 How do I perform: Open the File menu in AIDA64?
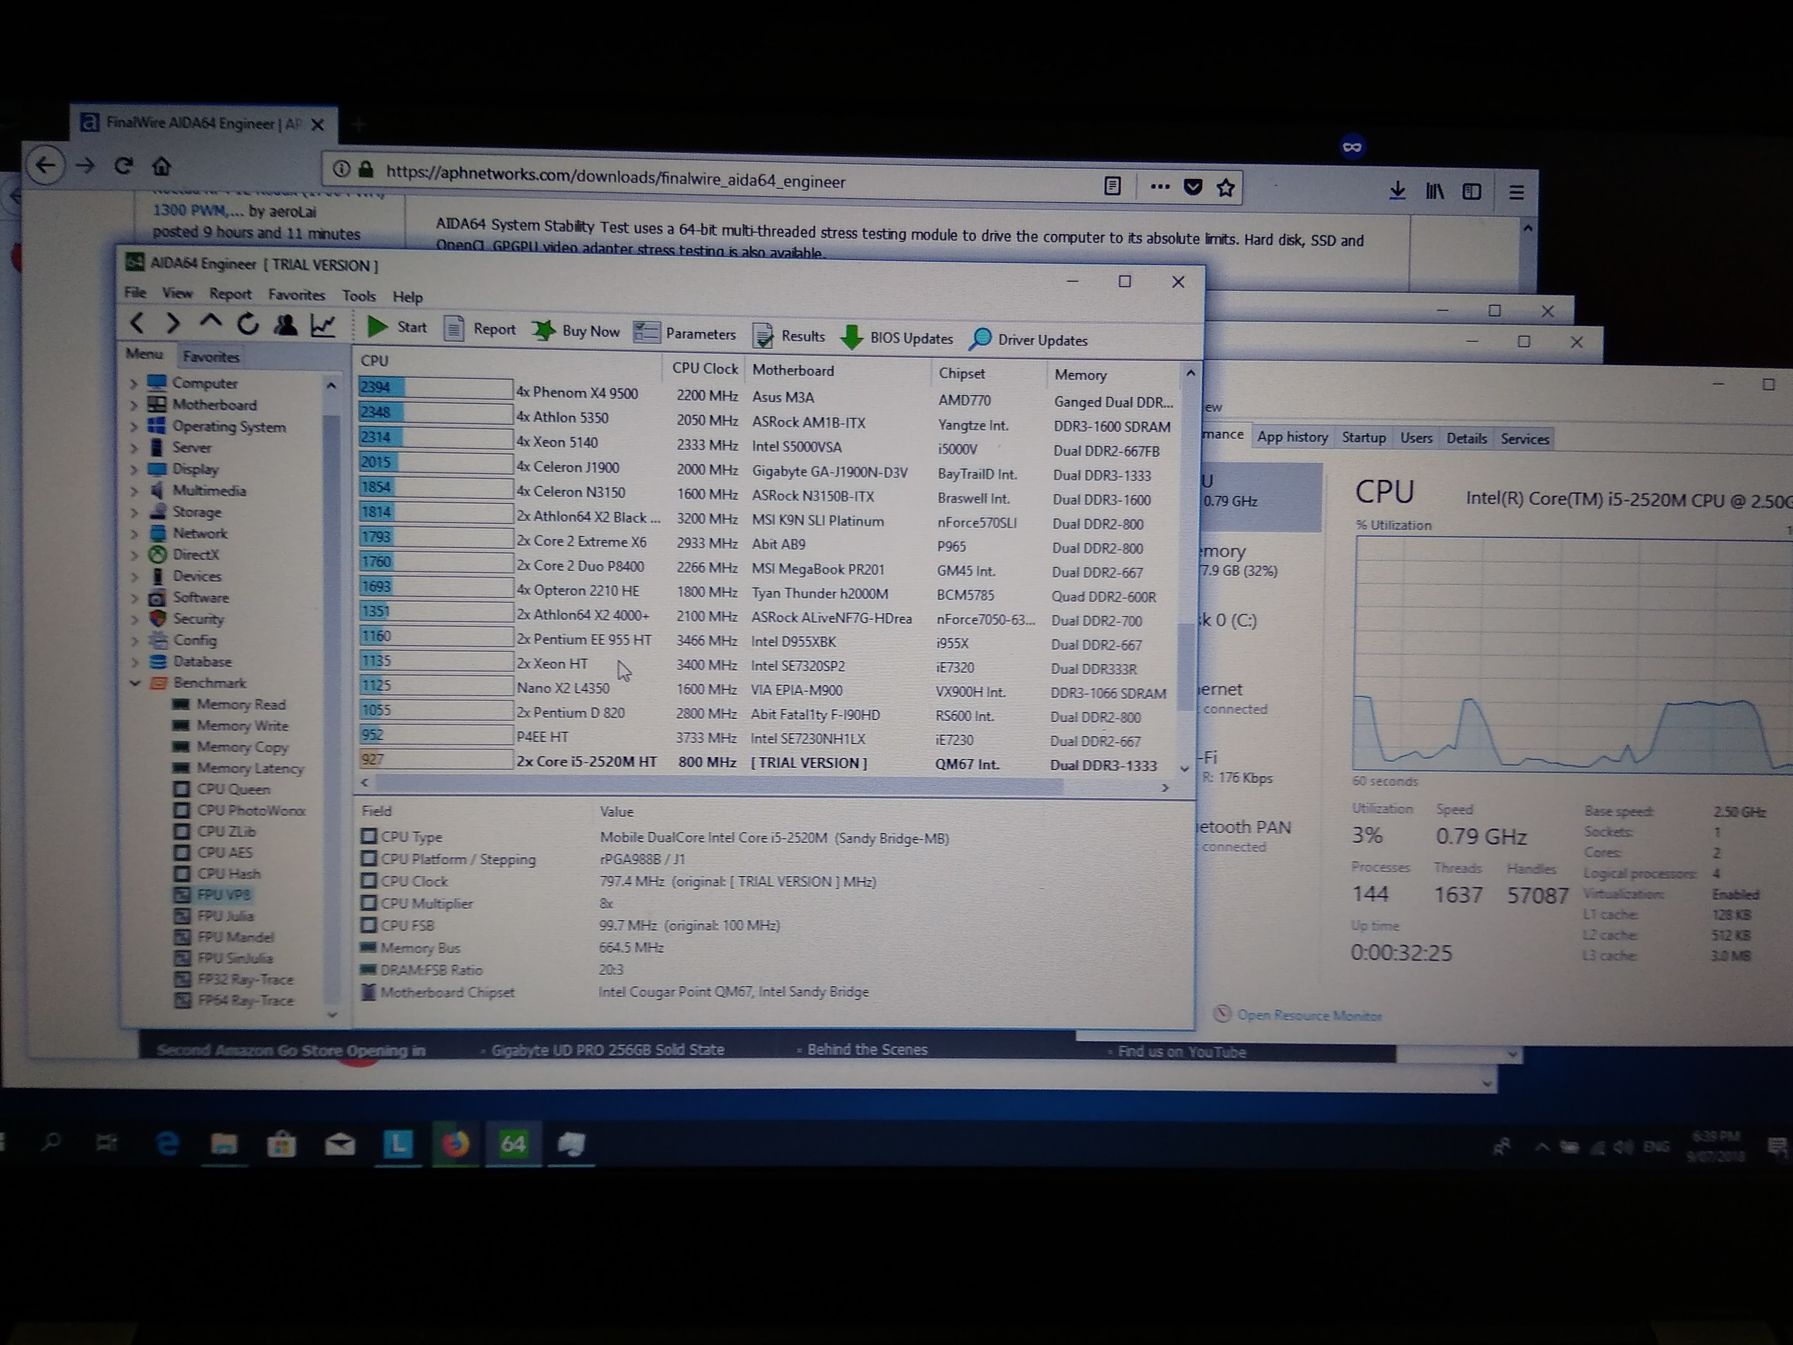pos(135,292)
